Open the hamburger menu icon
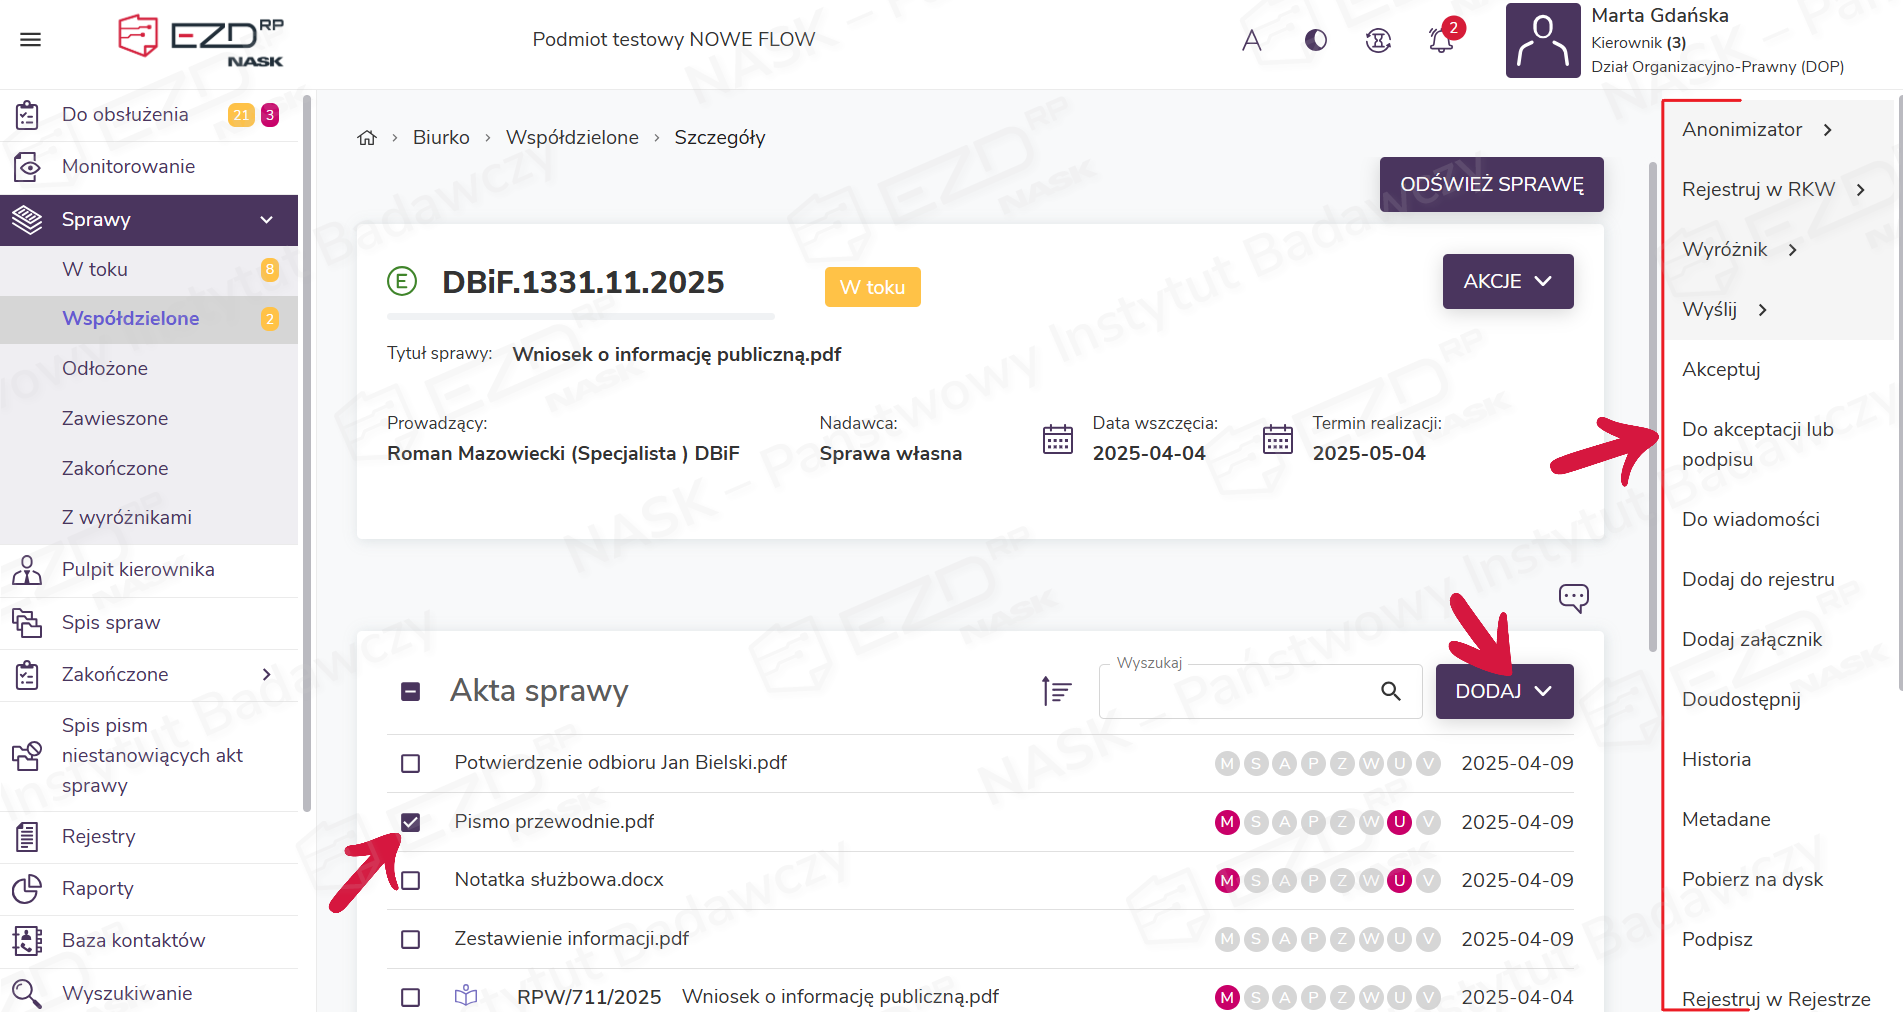1903x1012 pixels. [31, 40]
